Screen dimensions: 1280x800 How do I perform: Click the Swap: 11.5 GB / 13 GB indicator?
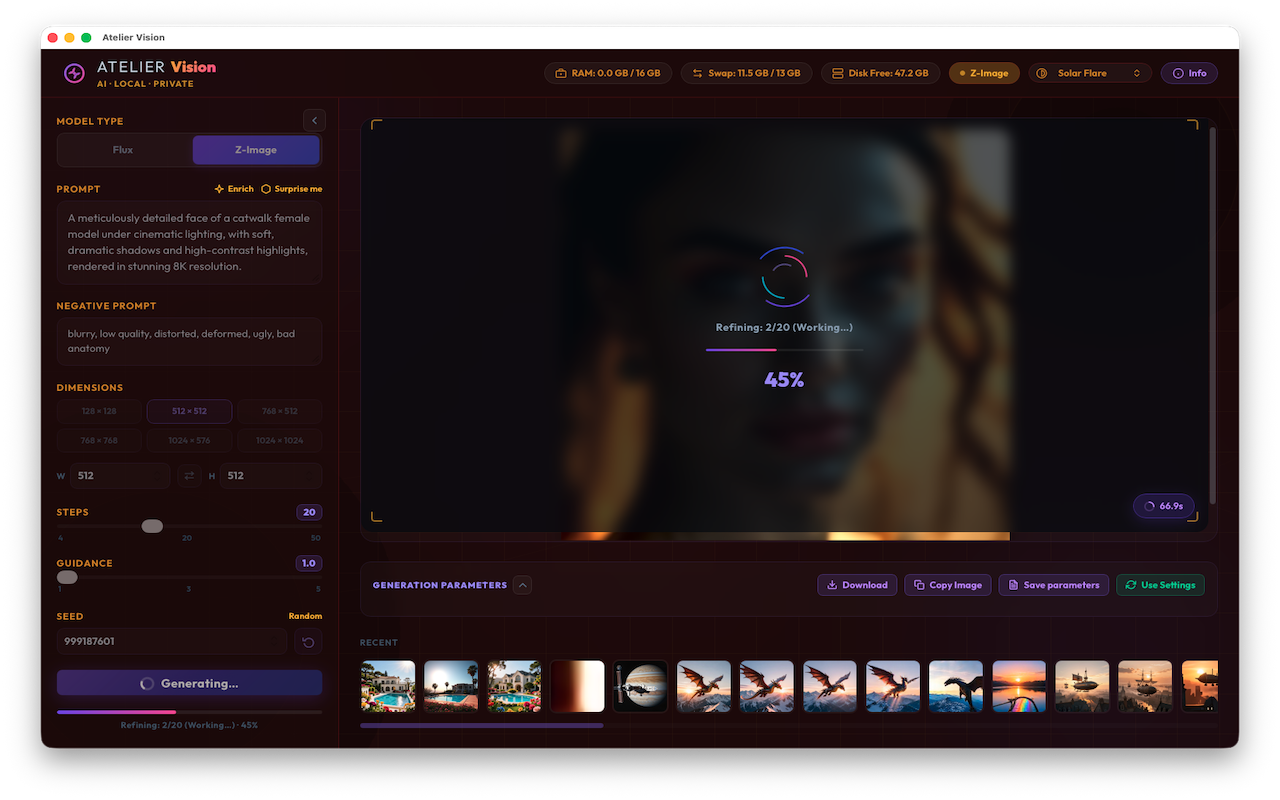[747, 73]
